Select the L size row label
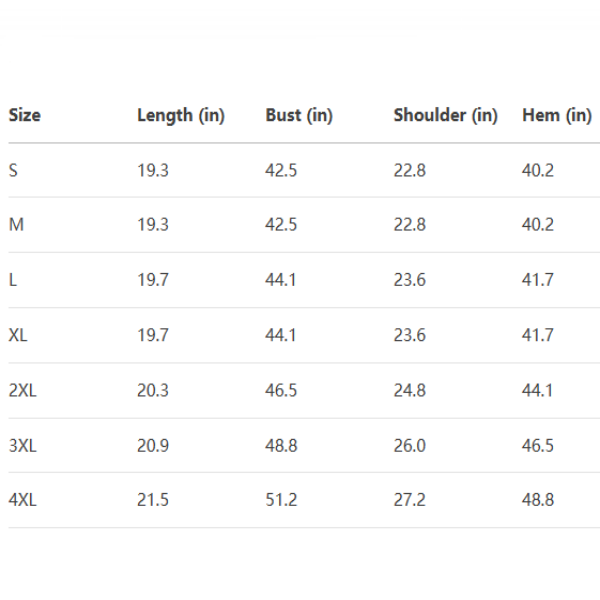The height and width of the screenshot is (600, 600). click(x=13, y=280)
